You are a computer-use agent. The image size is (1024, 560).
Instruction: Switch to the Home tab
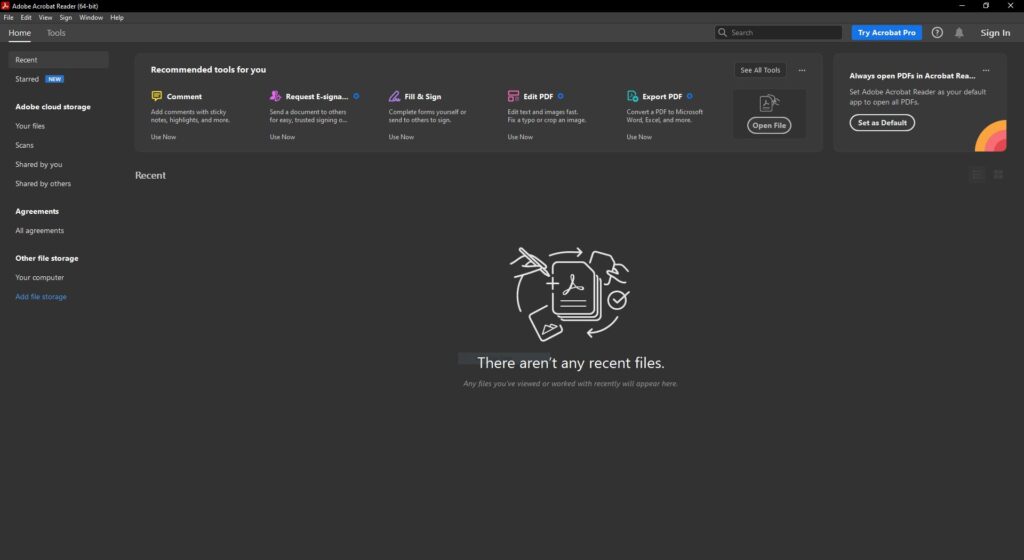(20, 33)
